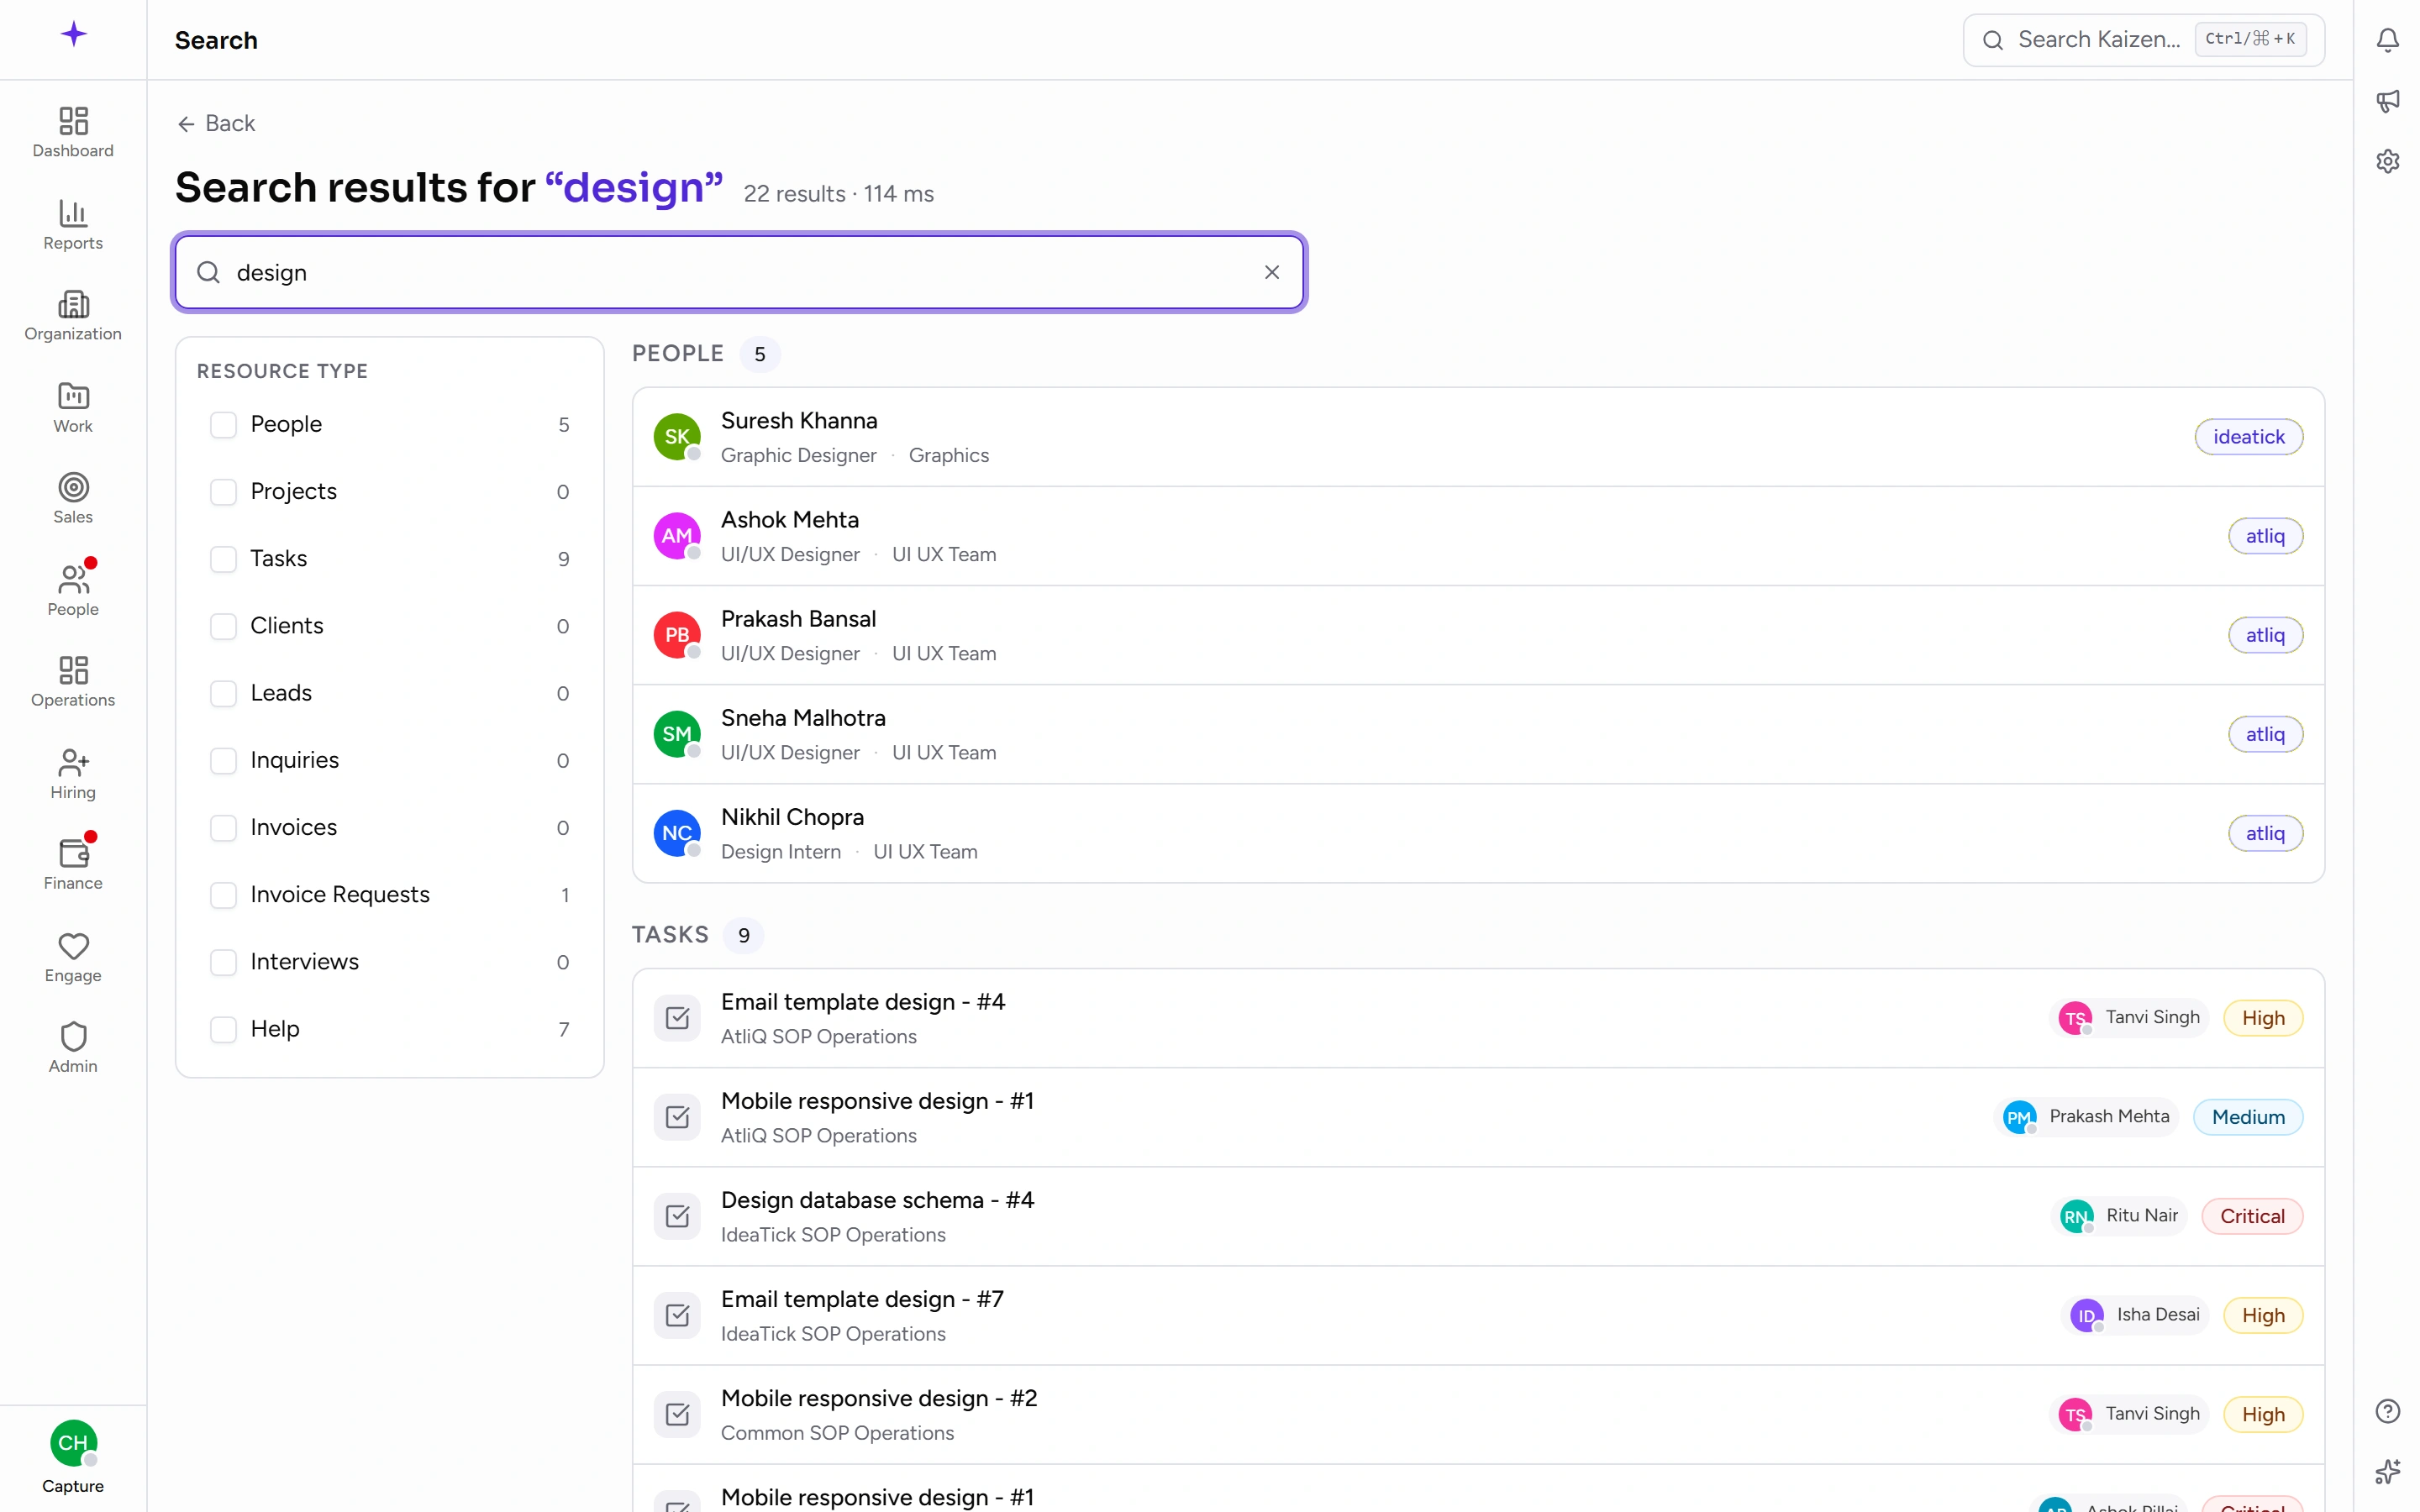Open notifications bell
The width and height of the screenshot is (2420, 1512).
coord(2388,40)
